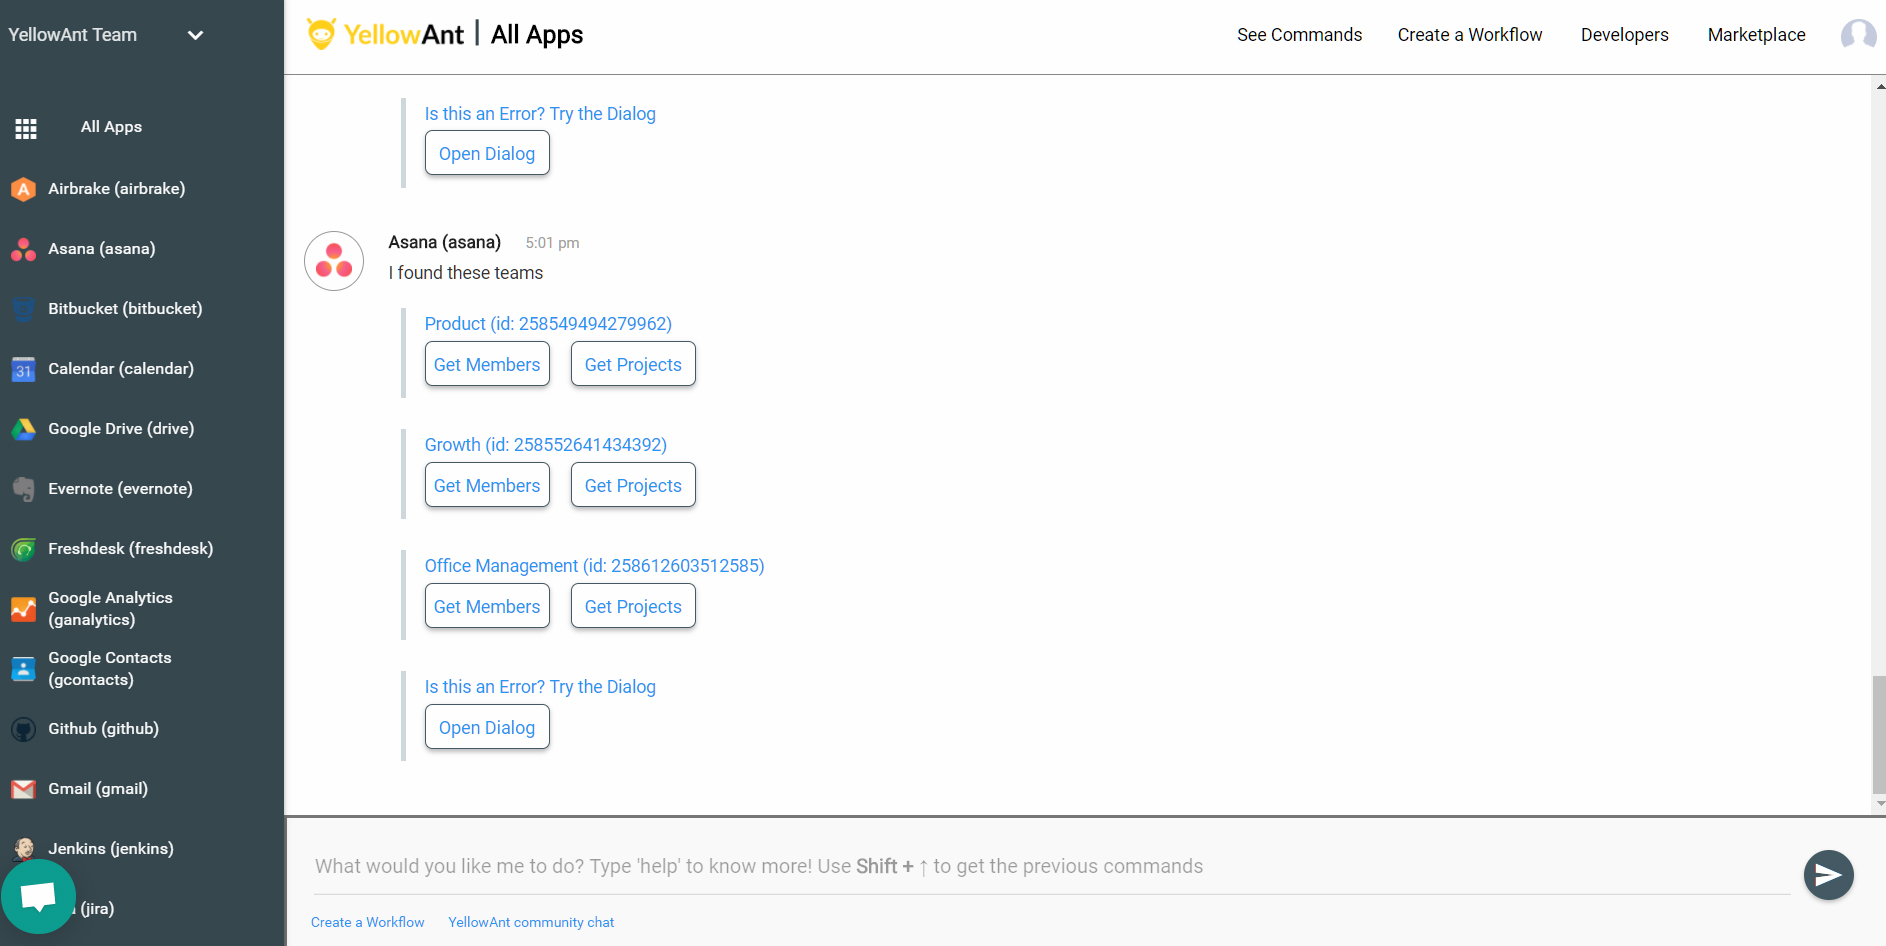Go to Marketplace in top navigation
Screen dimensions: 1886x946
1756,35
